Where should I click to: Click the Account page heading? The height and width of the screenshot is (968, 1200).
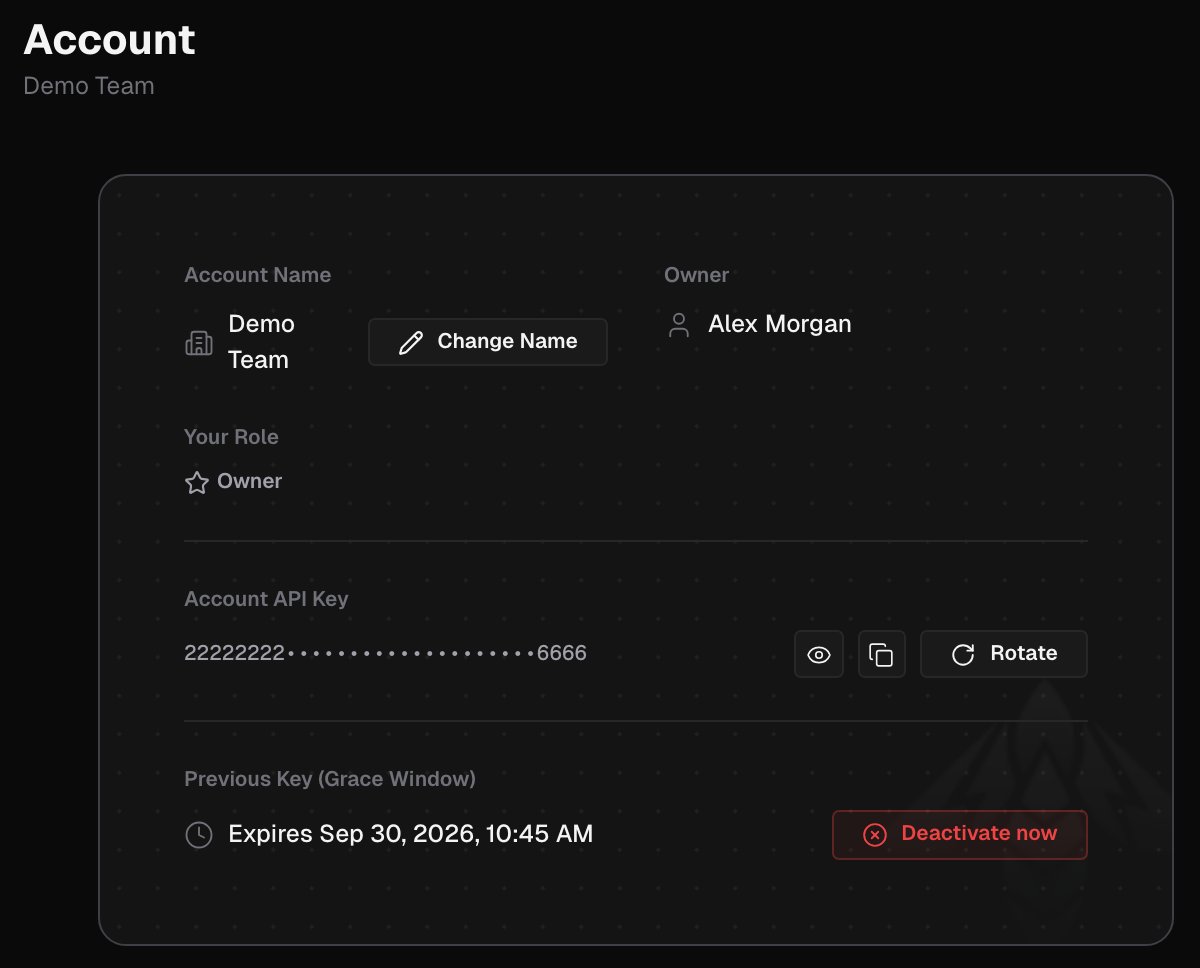point(109,40)
